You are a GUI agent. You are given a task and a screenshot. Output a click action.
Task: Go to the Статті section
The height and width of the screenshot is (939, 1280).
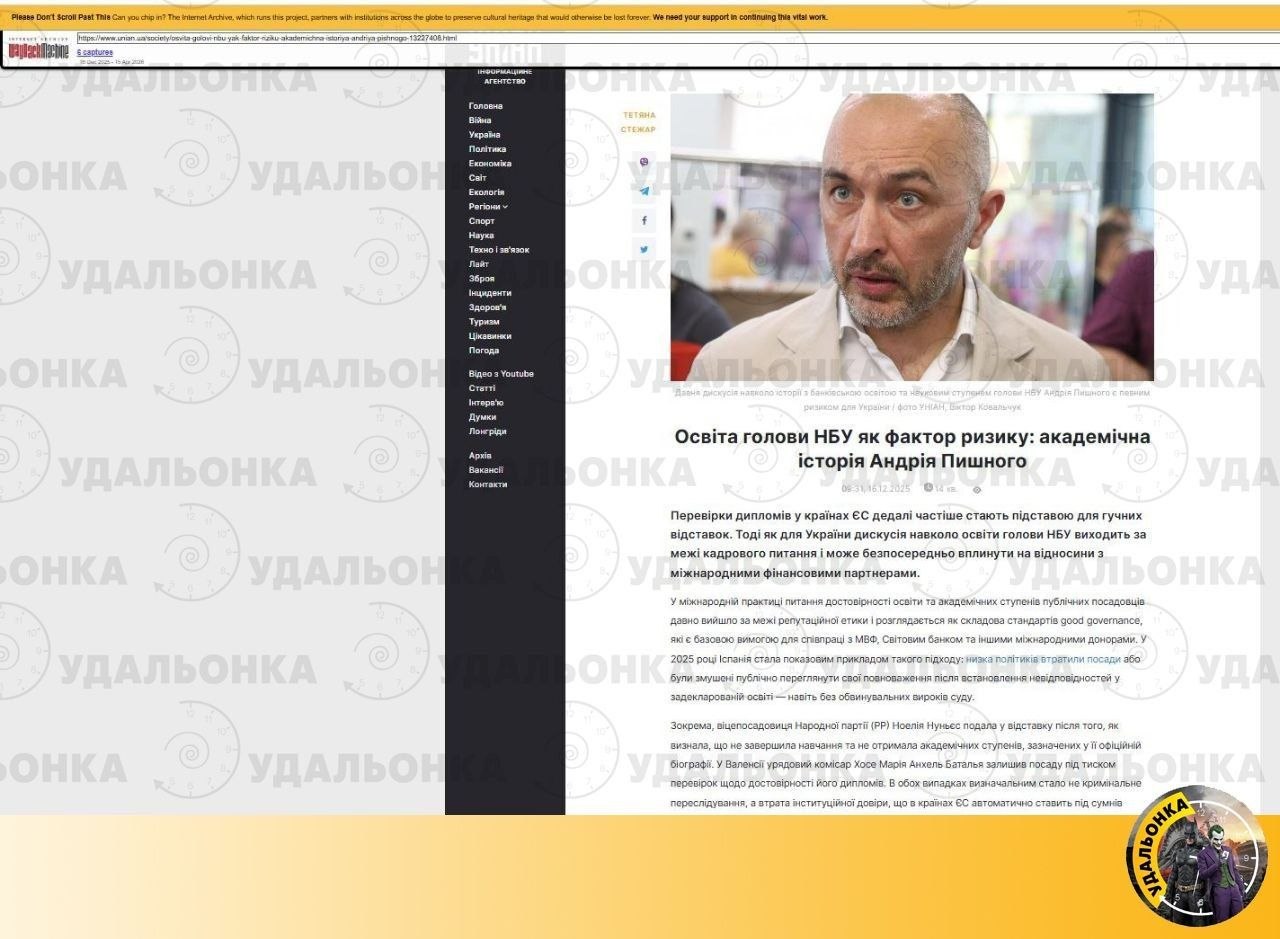pyautogui.click(x=482, y=388)
